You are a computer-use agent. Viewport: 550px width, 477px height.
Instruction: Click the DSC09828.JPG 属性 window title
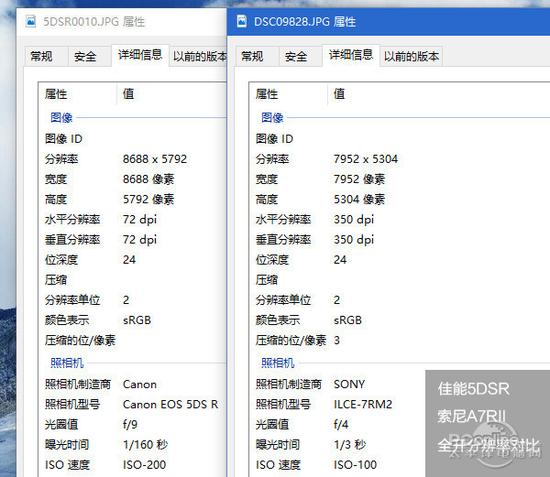pos(304,22)
